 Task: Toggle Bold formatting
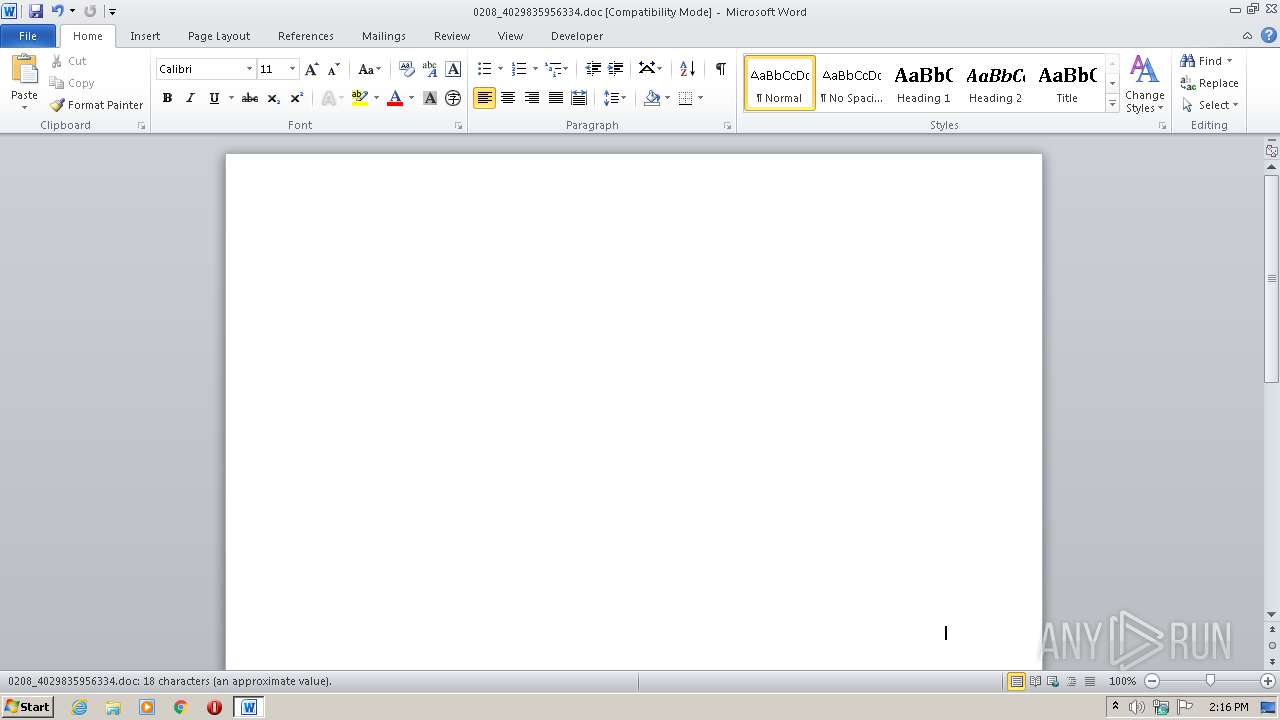[167, 98]
